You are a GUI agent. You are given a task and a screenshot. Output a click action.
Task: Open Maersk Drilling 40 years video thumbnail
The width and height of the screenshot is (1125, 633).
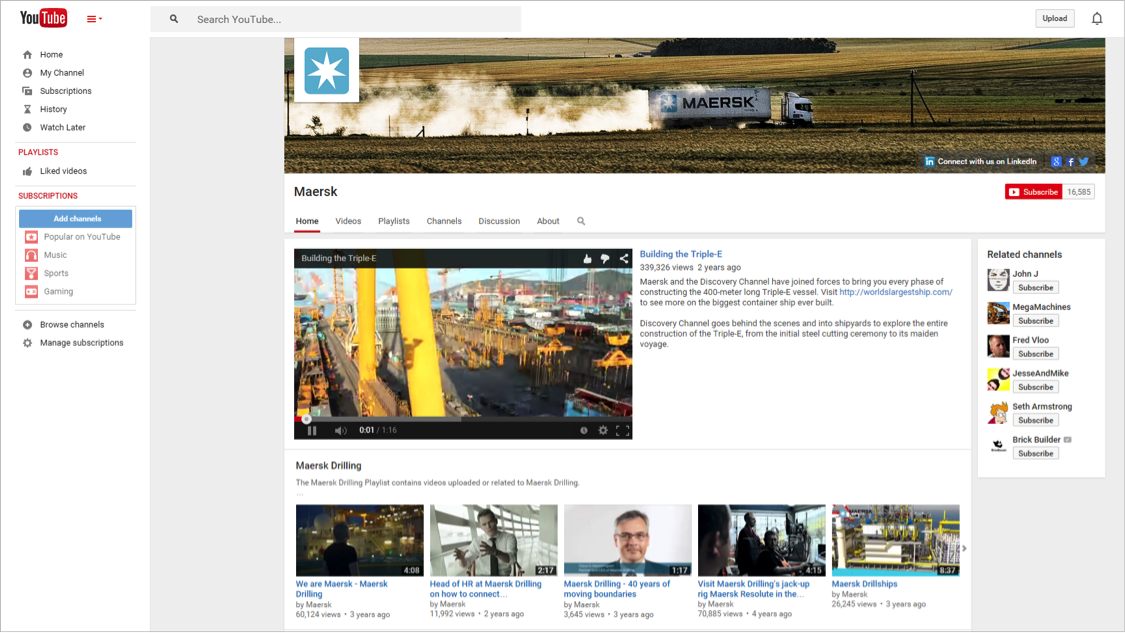pyautogui.click(x=628, y=540)
